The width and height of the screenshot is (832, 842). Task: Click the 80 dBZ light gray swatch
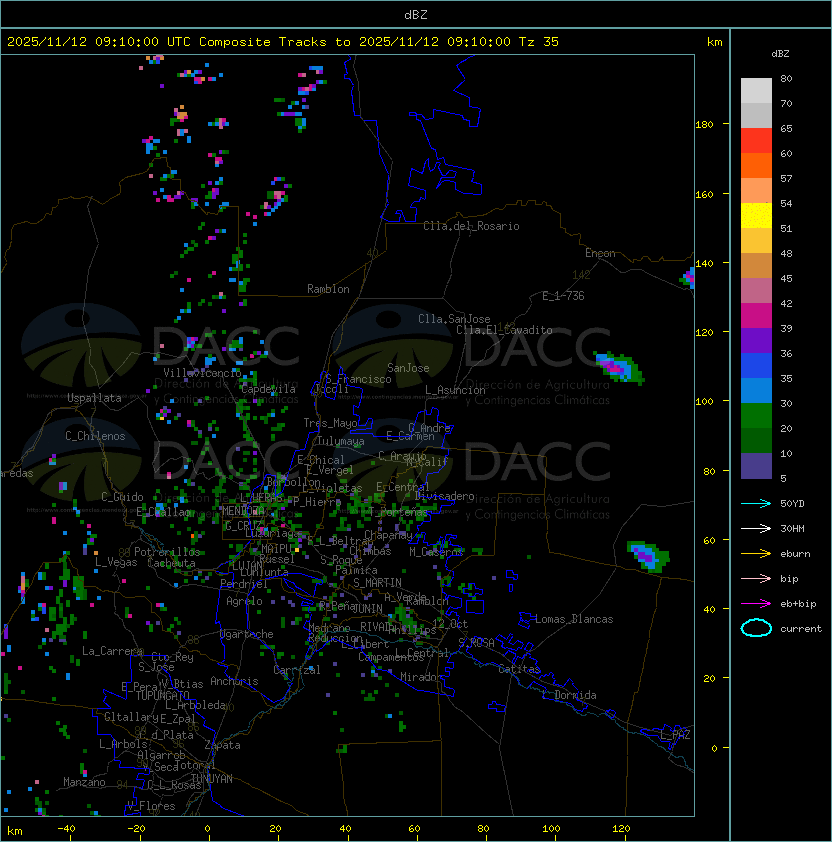756,90
